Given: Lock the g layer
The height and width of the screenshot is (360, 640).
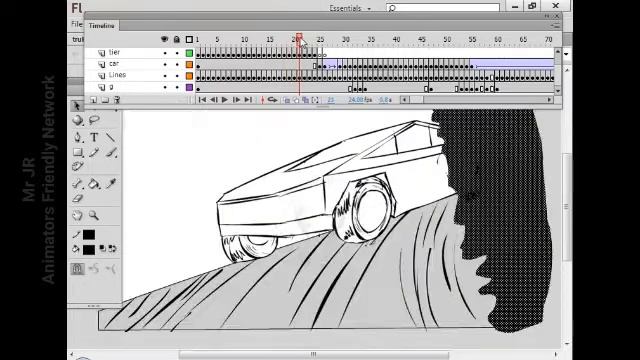Looking at the screenshot, I should point(177,87).
